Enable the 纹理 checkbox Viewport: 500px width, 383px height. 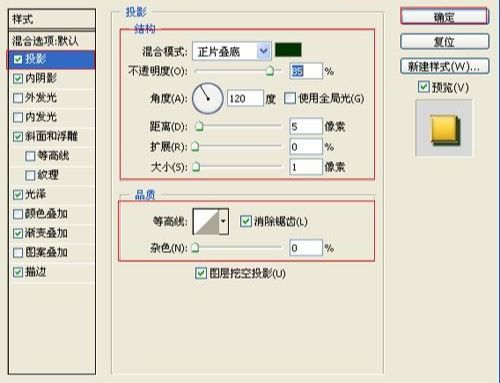tap(30, 175)
